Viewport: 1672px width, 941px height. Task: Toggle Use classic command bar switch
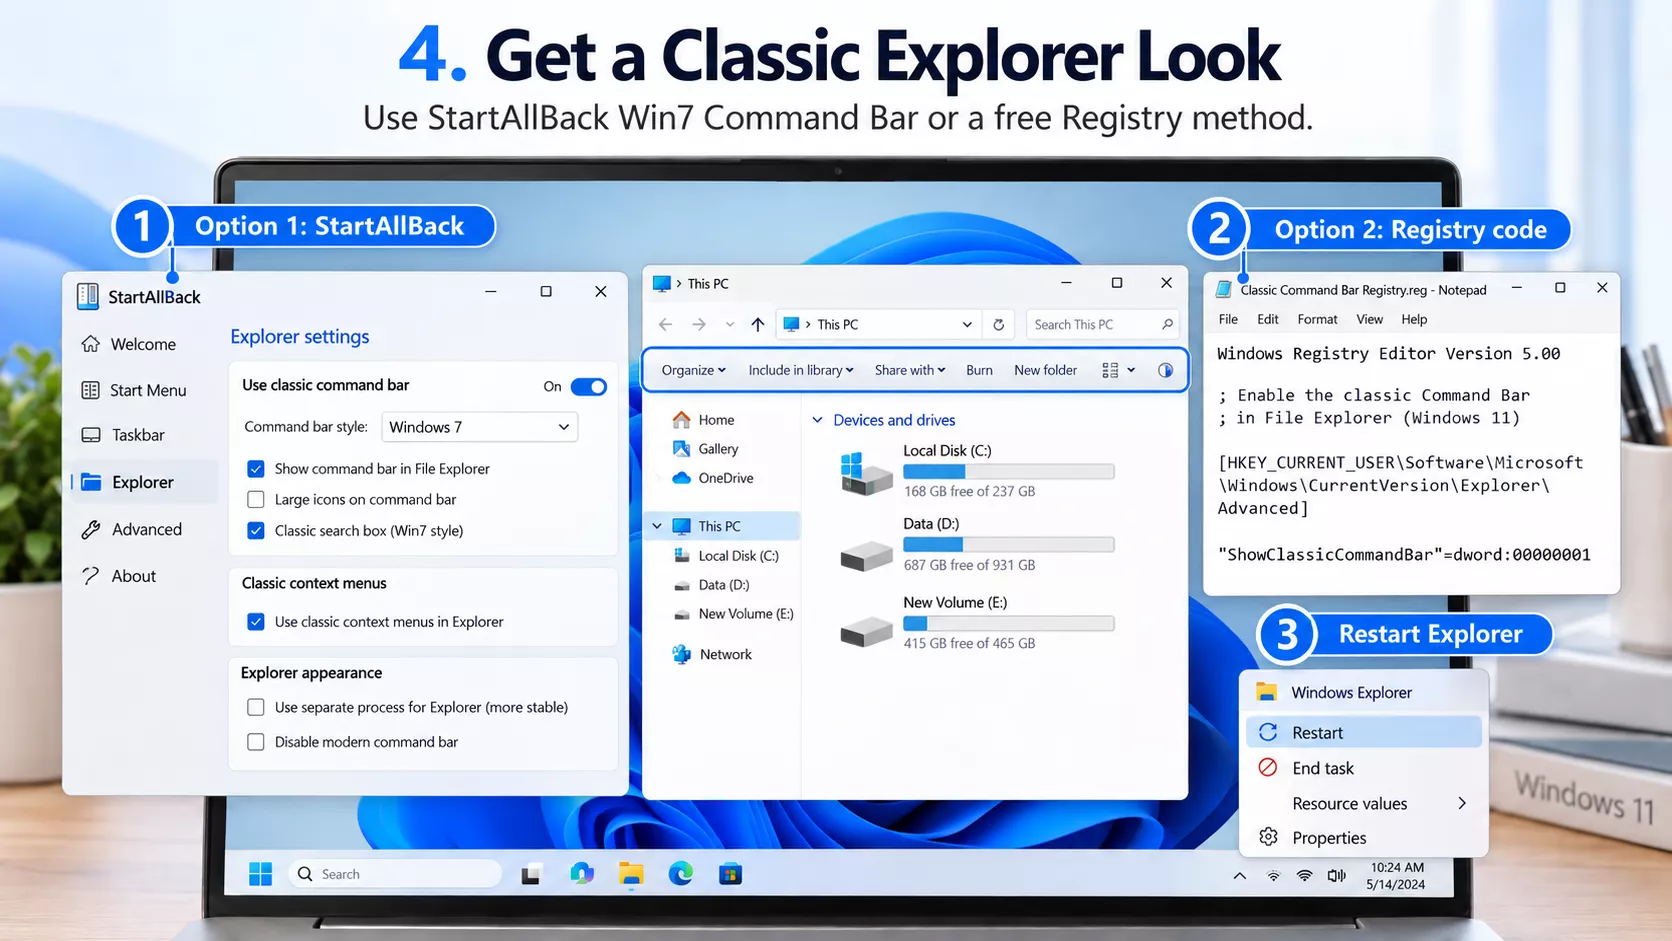pyautogui.click(x=589, y=387)
